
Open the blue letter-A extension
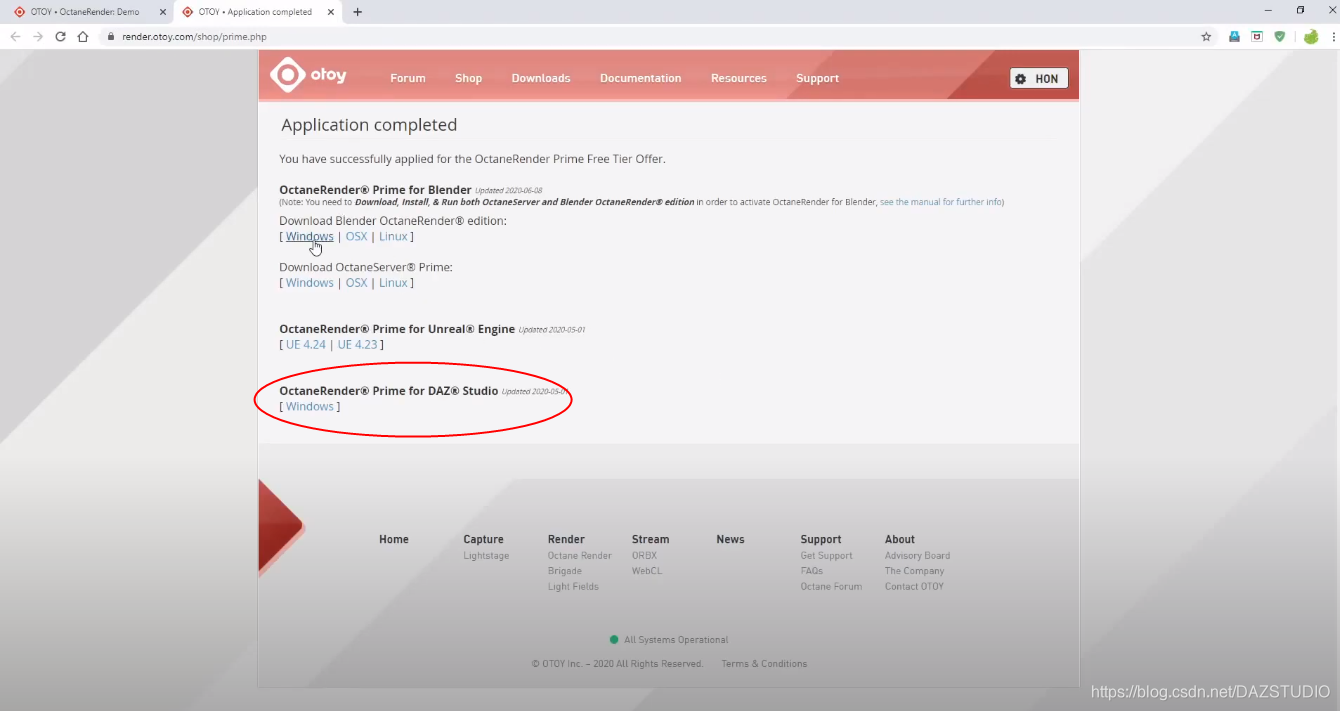[x=1235, y=37]
